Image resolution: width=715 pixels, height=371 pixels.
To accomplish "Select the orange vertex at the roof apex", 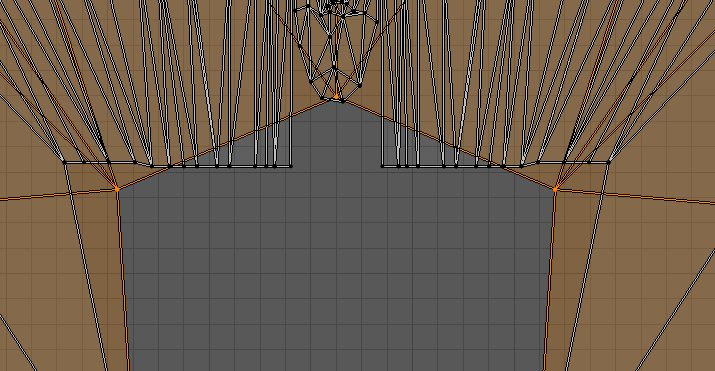I will pos(337,97).
